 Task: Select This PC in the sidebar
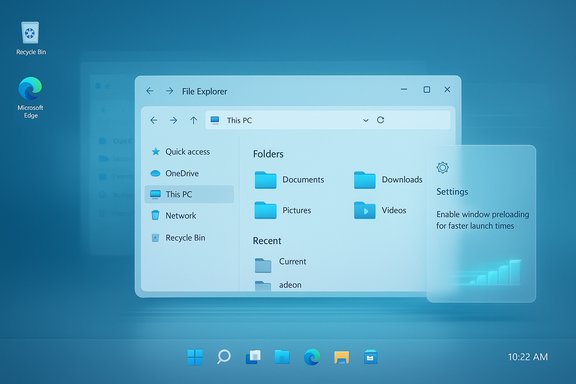coord(189,194)
